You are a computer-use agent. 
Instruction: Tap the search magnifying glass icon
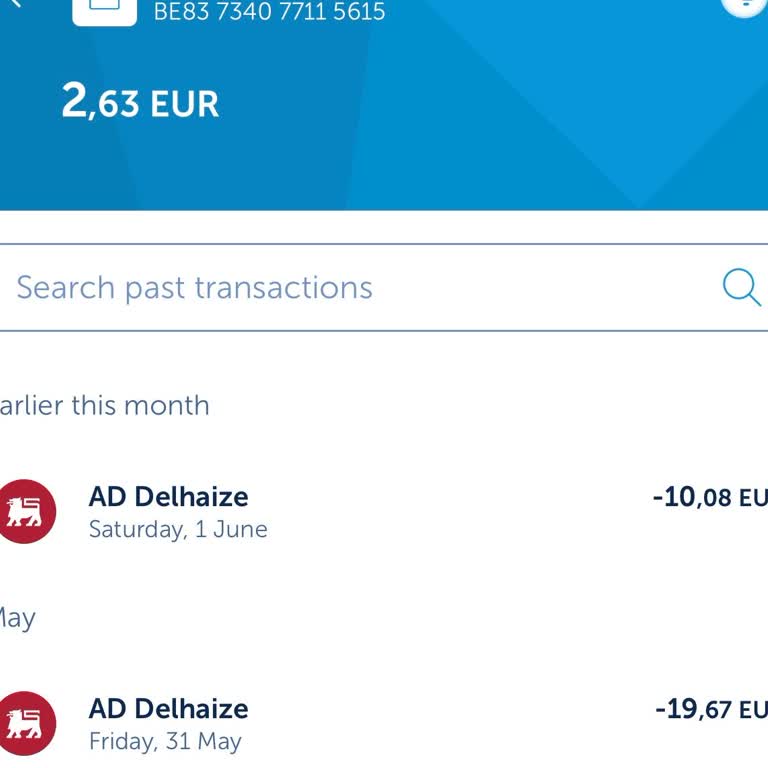pos(741,287)
